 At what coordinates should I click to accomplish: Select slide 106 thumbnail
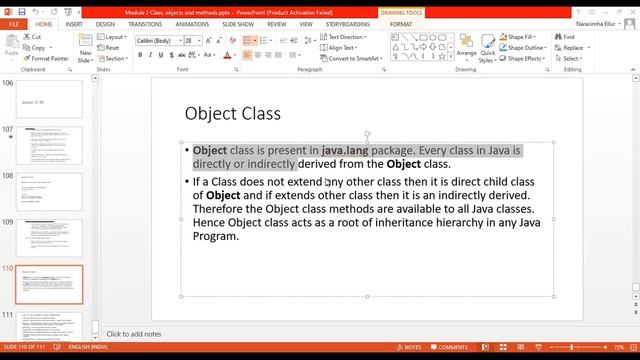(x=49, y=99)
